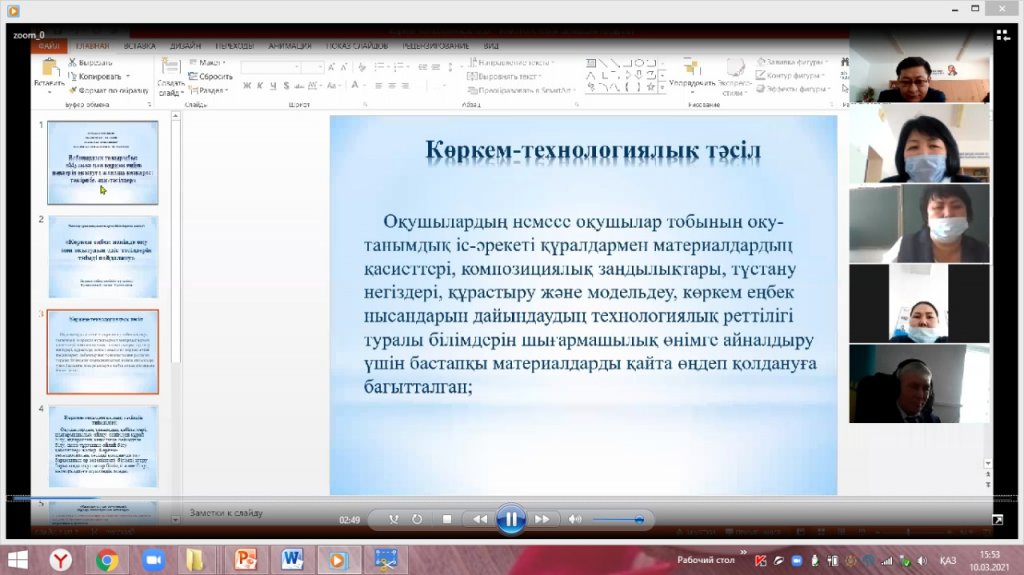Screen dimensions: 1024x575
Task: Toggle repeat mode in player
Action: coord(417,519)
